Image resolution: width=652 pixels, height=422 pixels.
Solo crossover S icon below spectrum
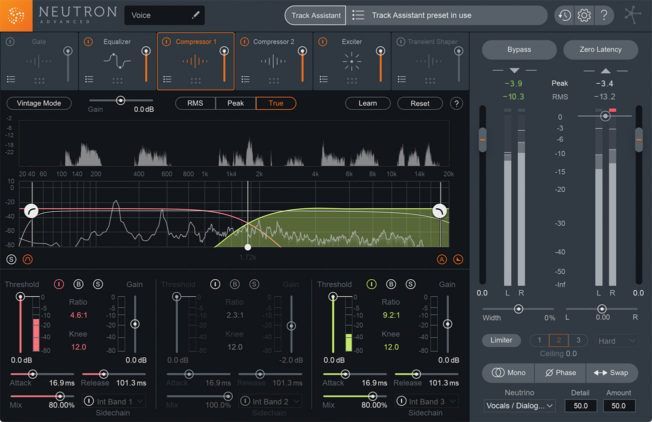coord(11,259)
